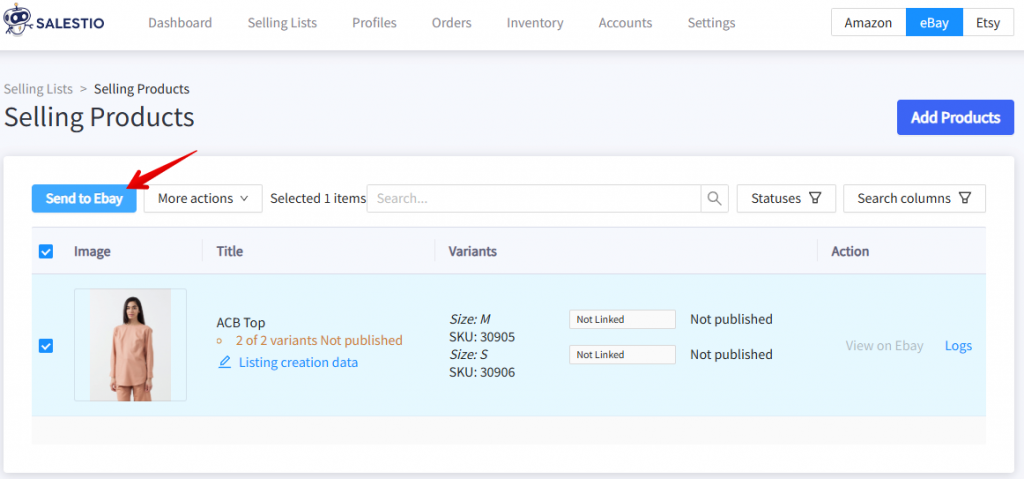Click the ACB Top product thumbnail
Image resolution: width=1024 pixels, height=479 pixels.
(130, 345)
